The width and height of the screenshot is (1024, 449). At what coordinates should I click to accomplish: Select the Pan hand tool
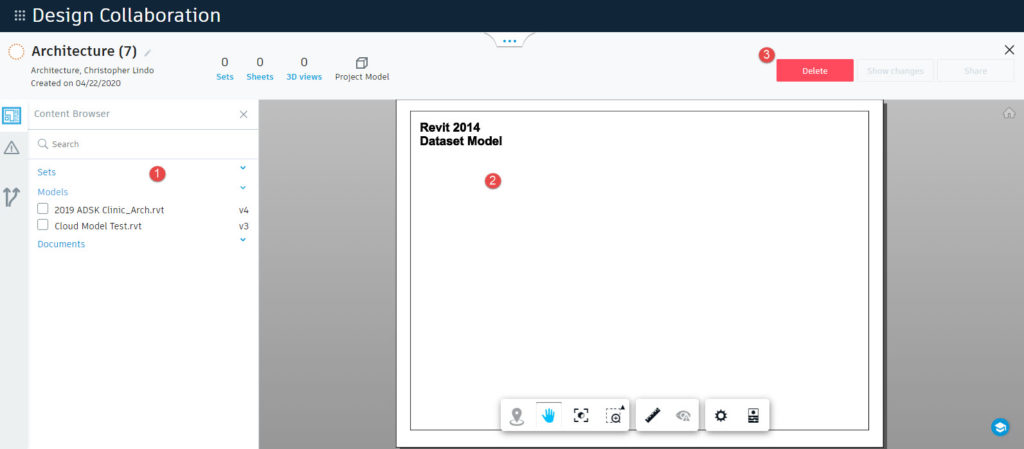[549, 416]
